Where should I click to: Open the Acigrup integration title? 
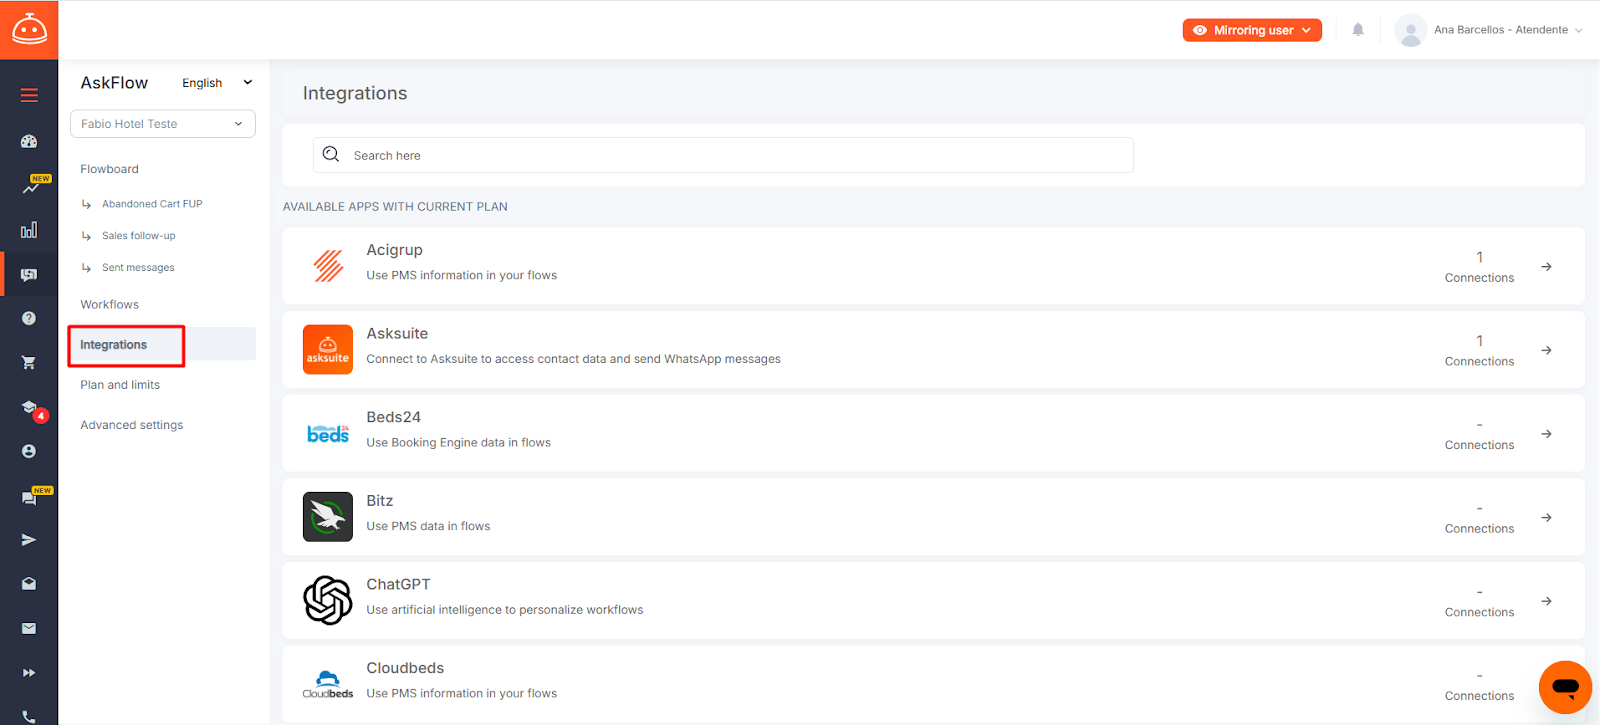(395, 250)
